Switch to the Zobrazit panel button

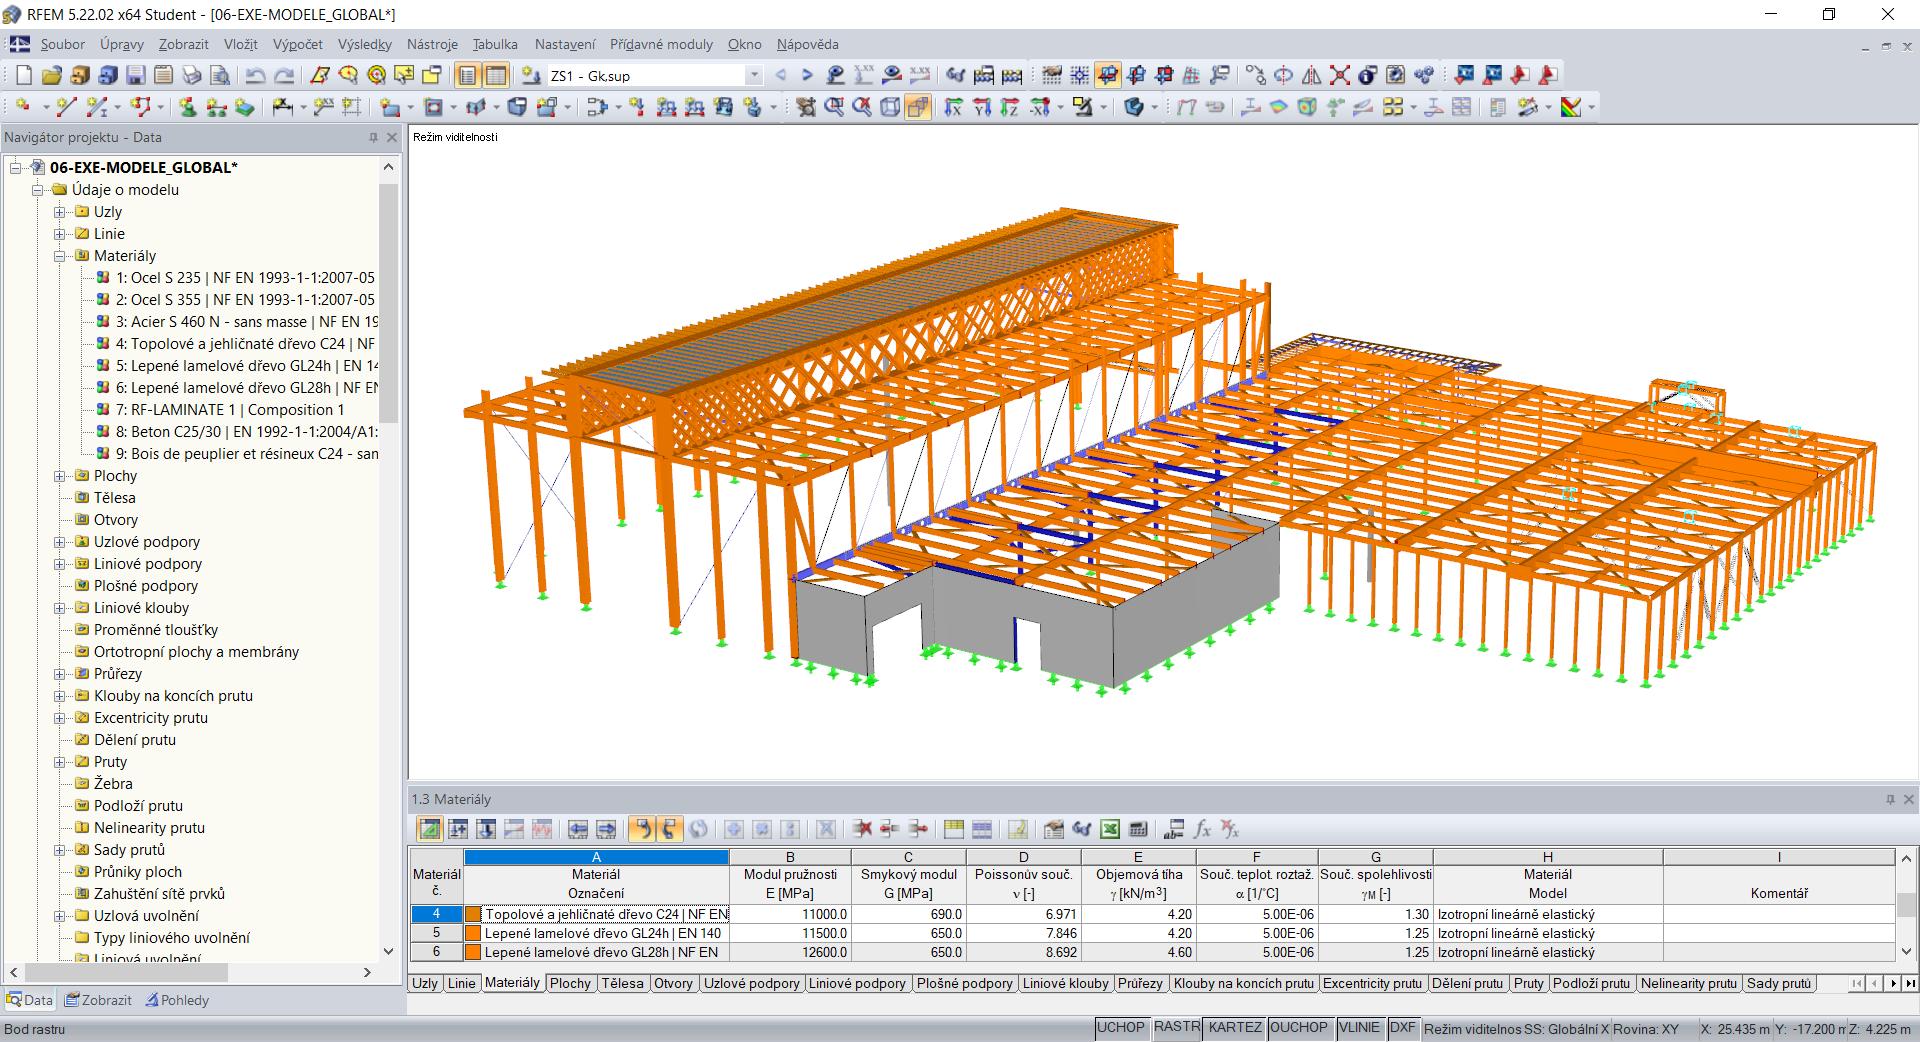pyautogui.click(x=98, y=1000)
